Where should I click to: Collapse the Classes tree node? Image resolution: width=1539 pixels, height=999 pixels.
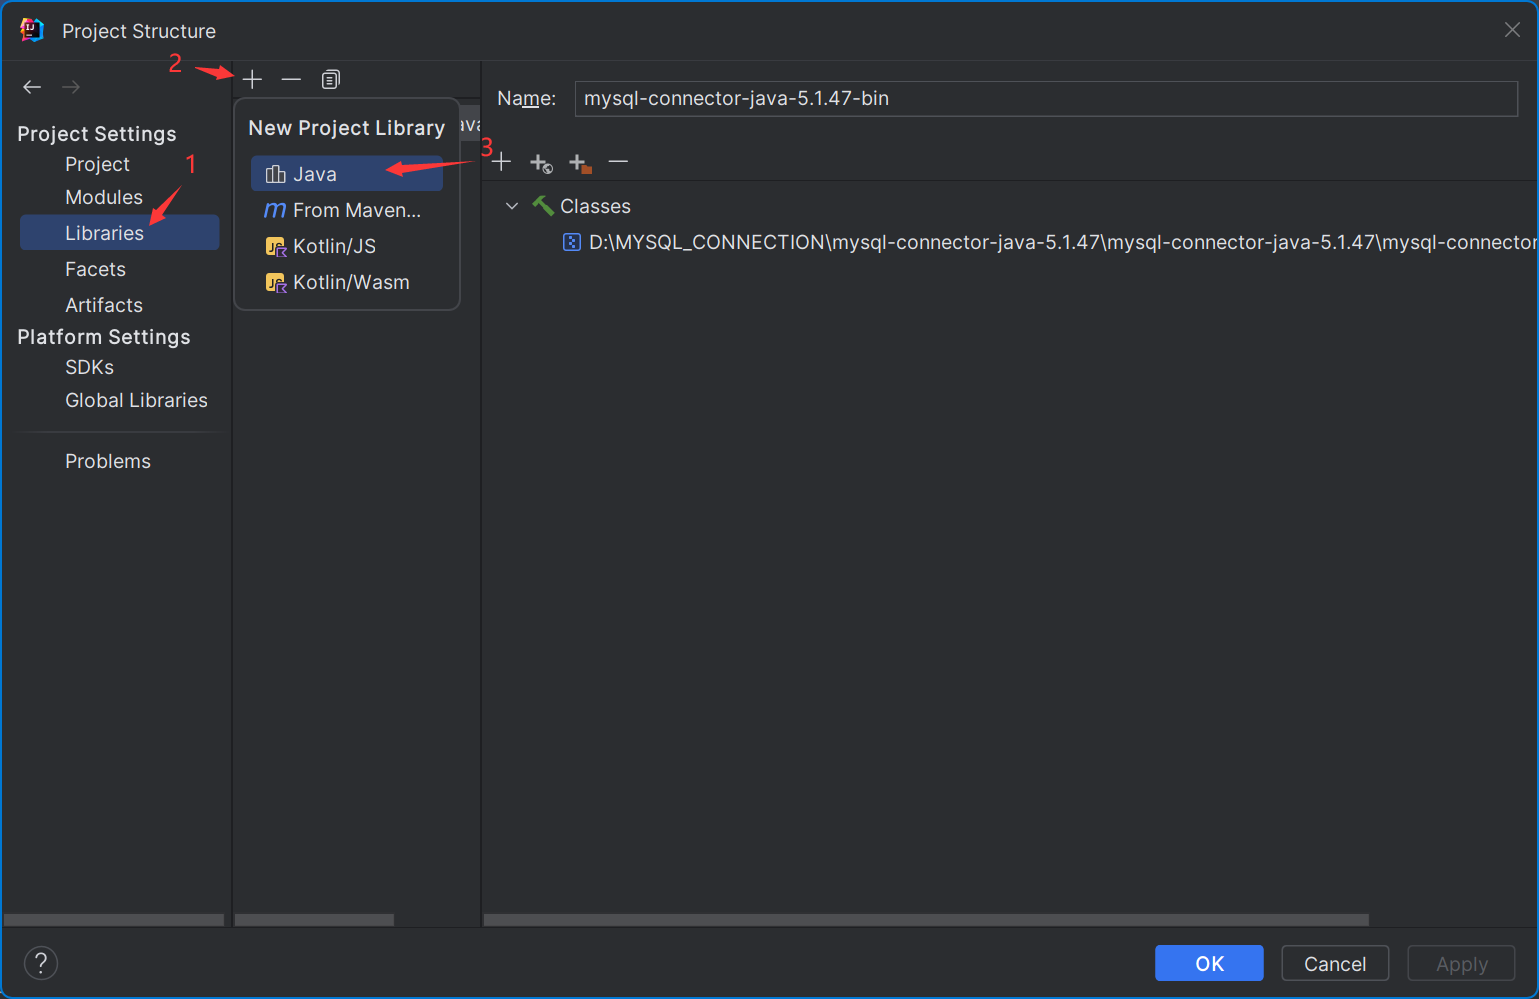[x=512, y=206]
